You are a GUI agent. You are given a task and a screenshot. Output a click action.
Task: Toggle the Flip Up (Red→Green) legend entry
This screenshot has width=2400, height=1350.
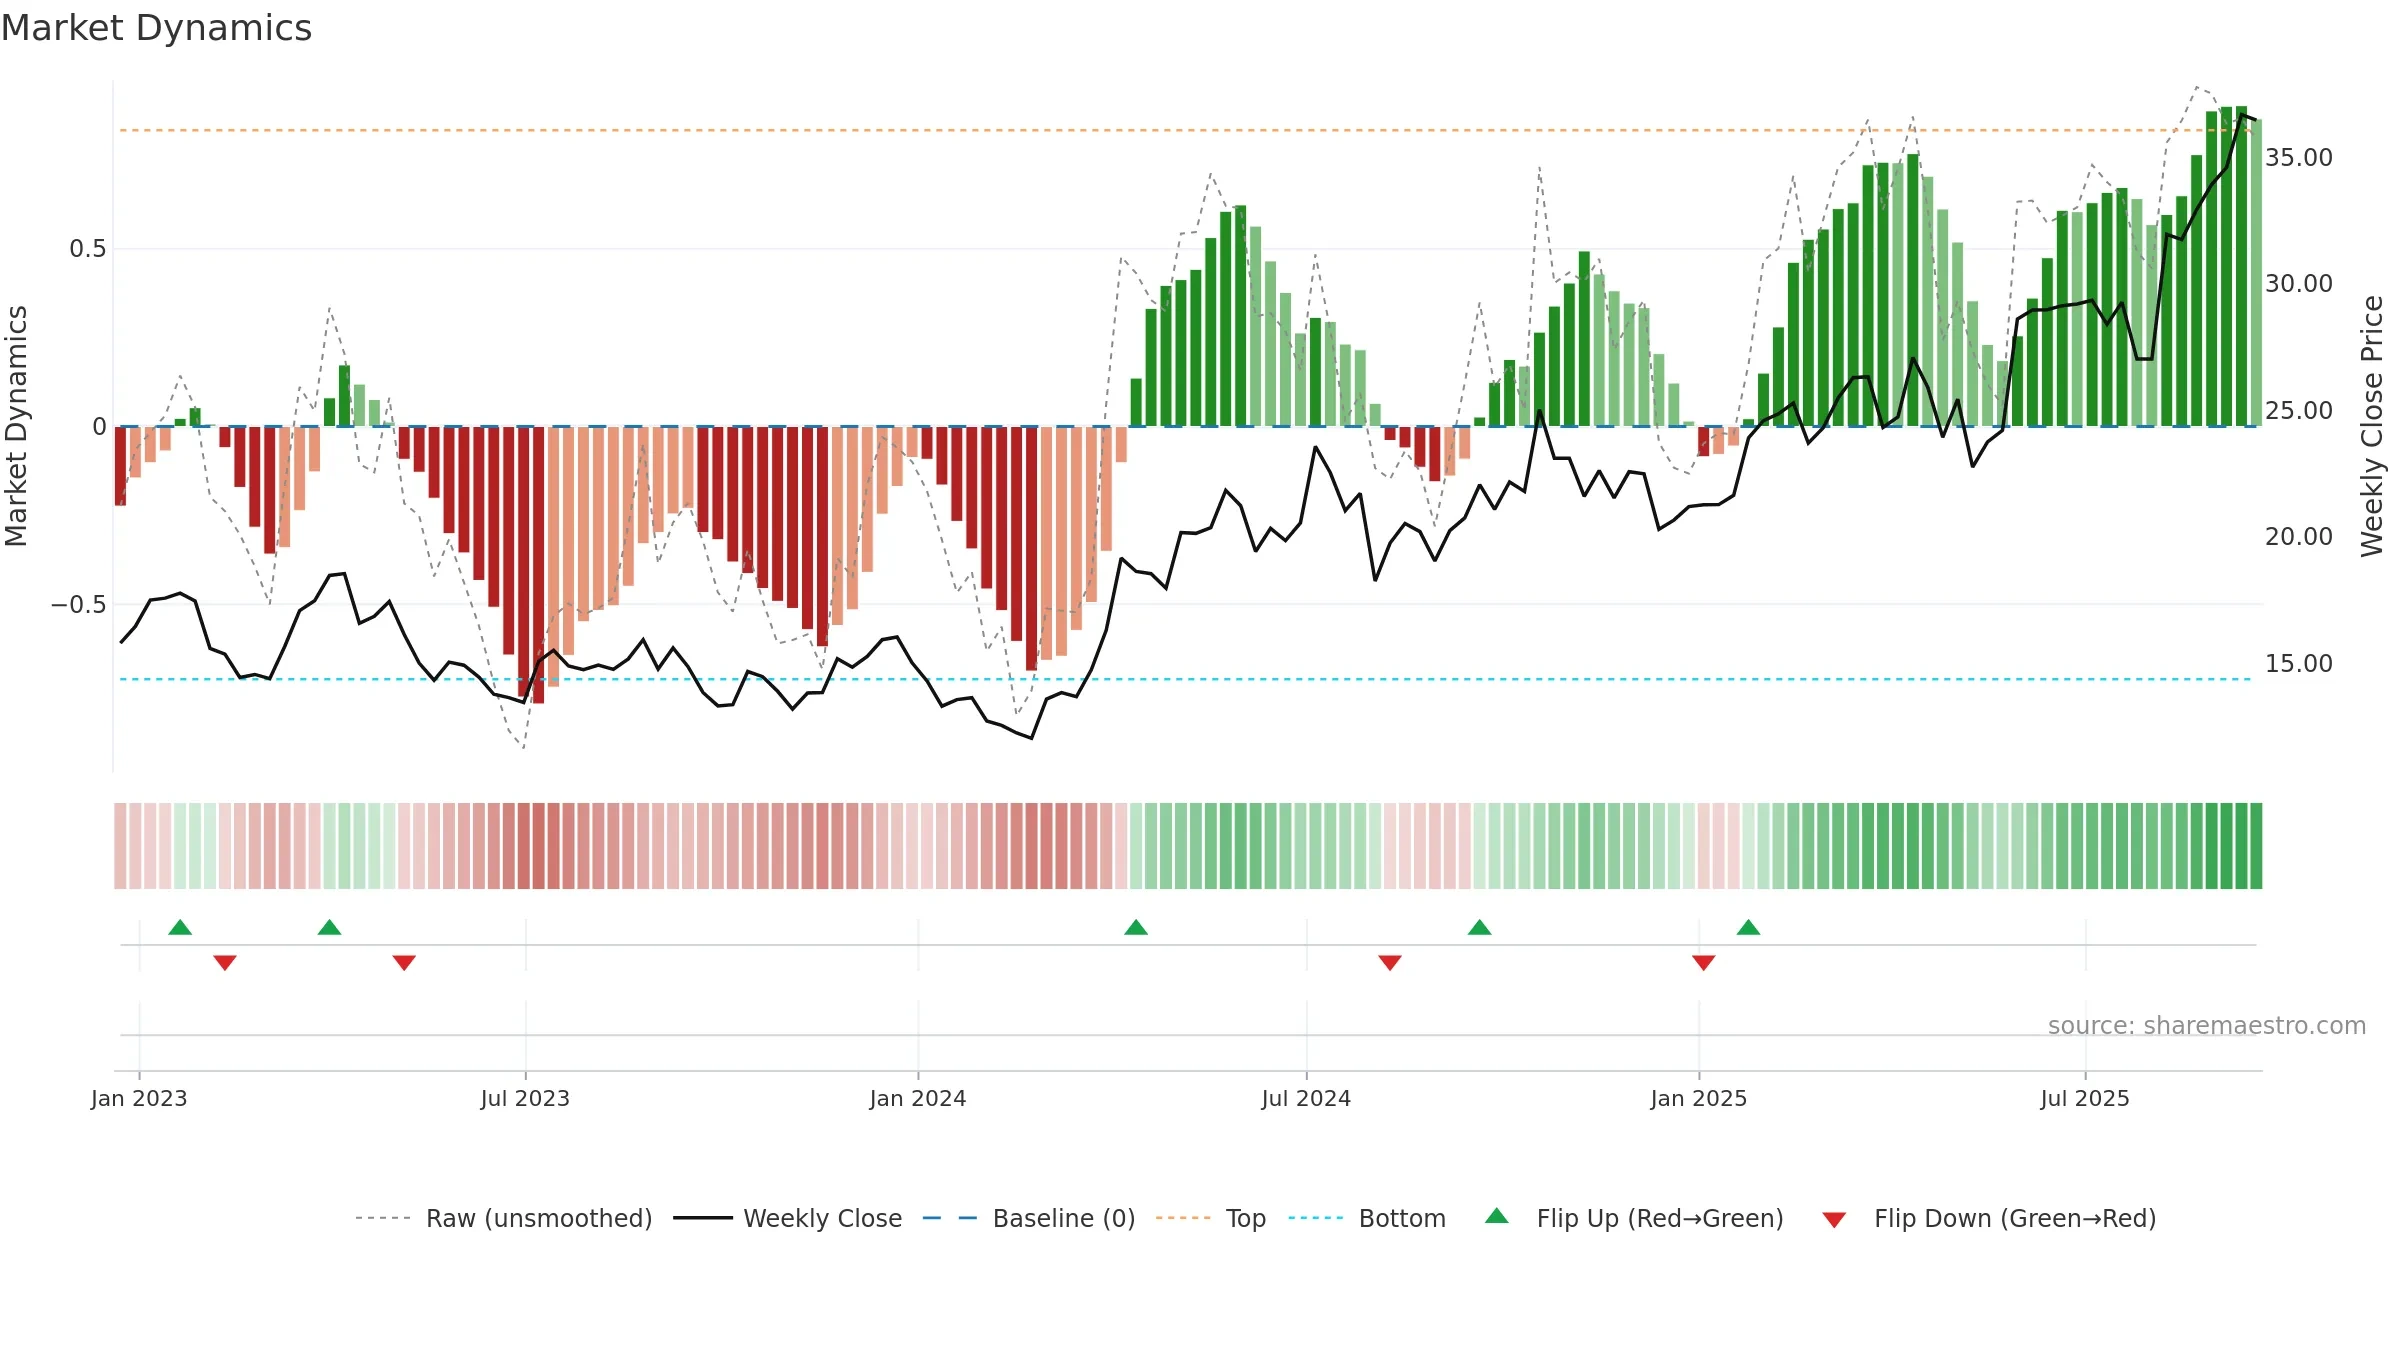[1634, 1218]
